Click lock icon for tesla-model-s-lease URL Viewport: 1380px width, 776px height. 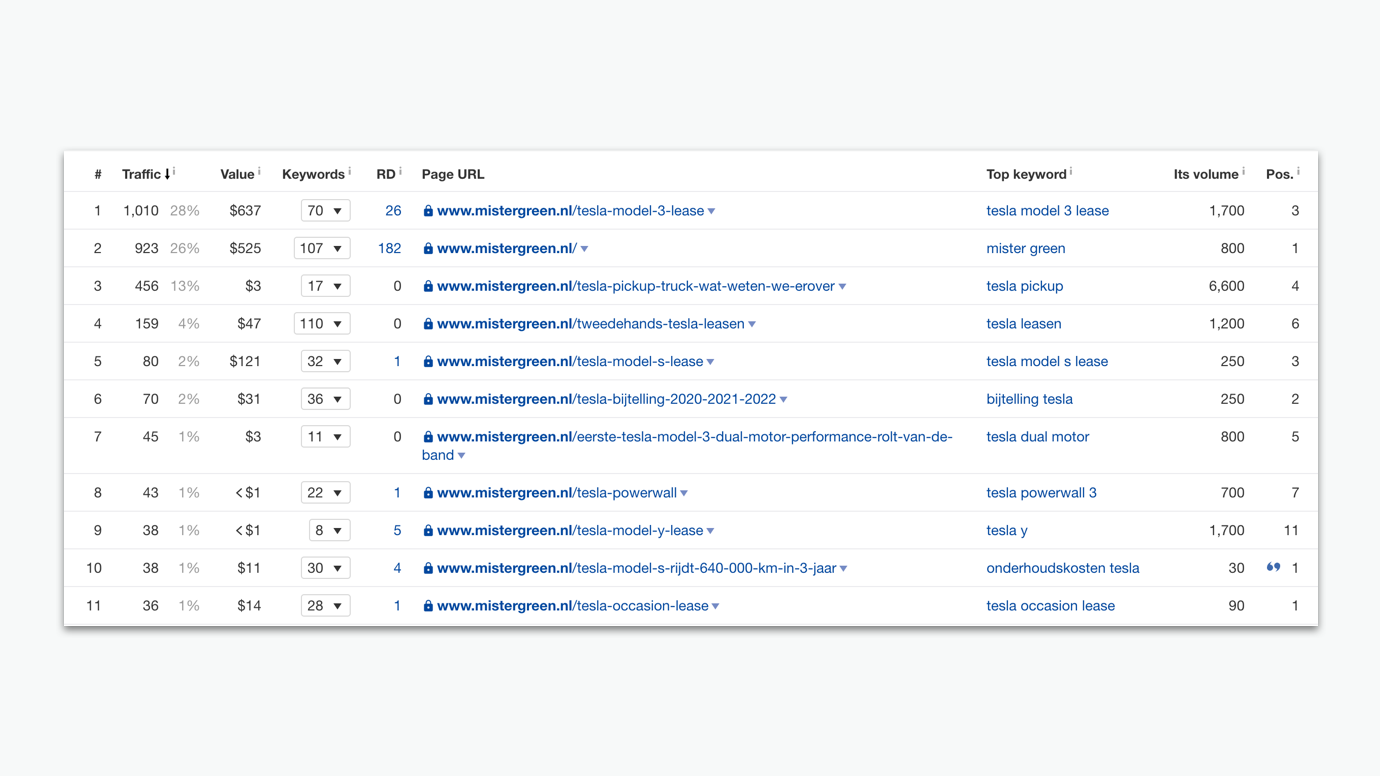[428, 362]
